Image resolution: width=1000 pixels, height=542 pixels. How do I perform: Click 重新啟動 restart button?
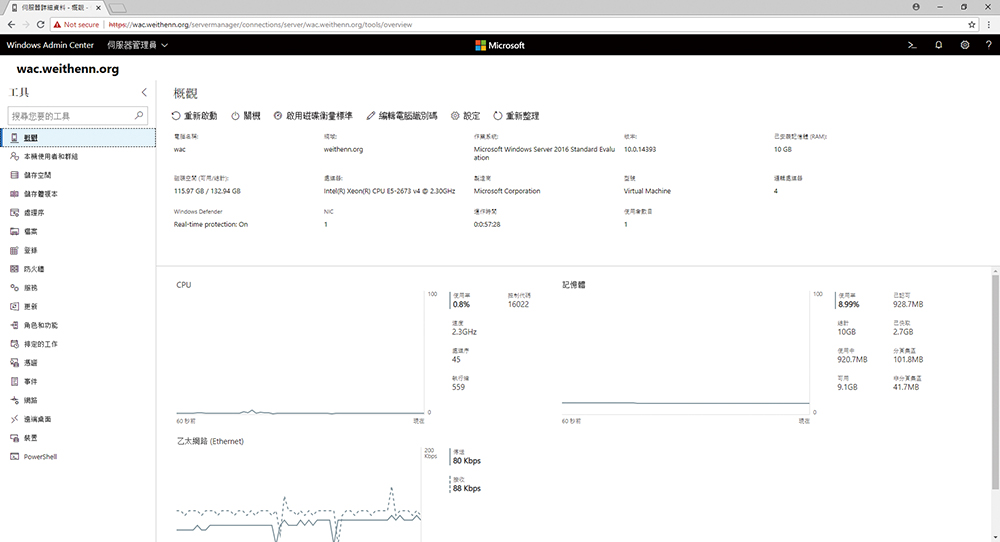click(195, 116)
